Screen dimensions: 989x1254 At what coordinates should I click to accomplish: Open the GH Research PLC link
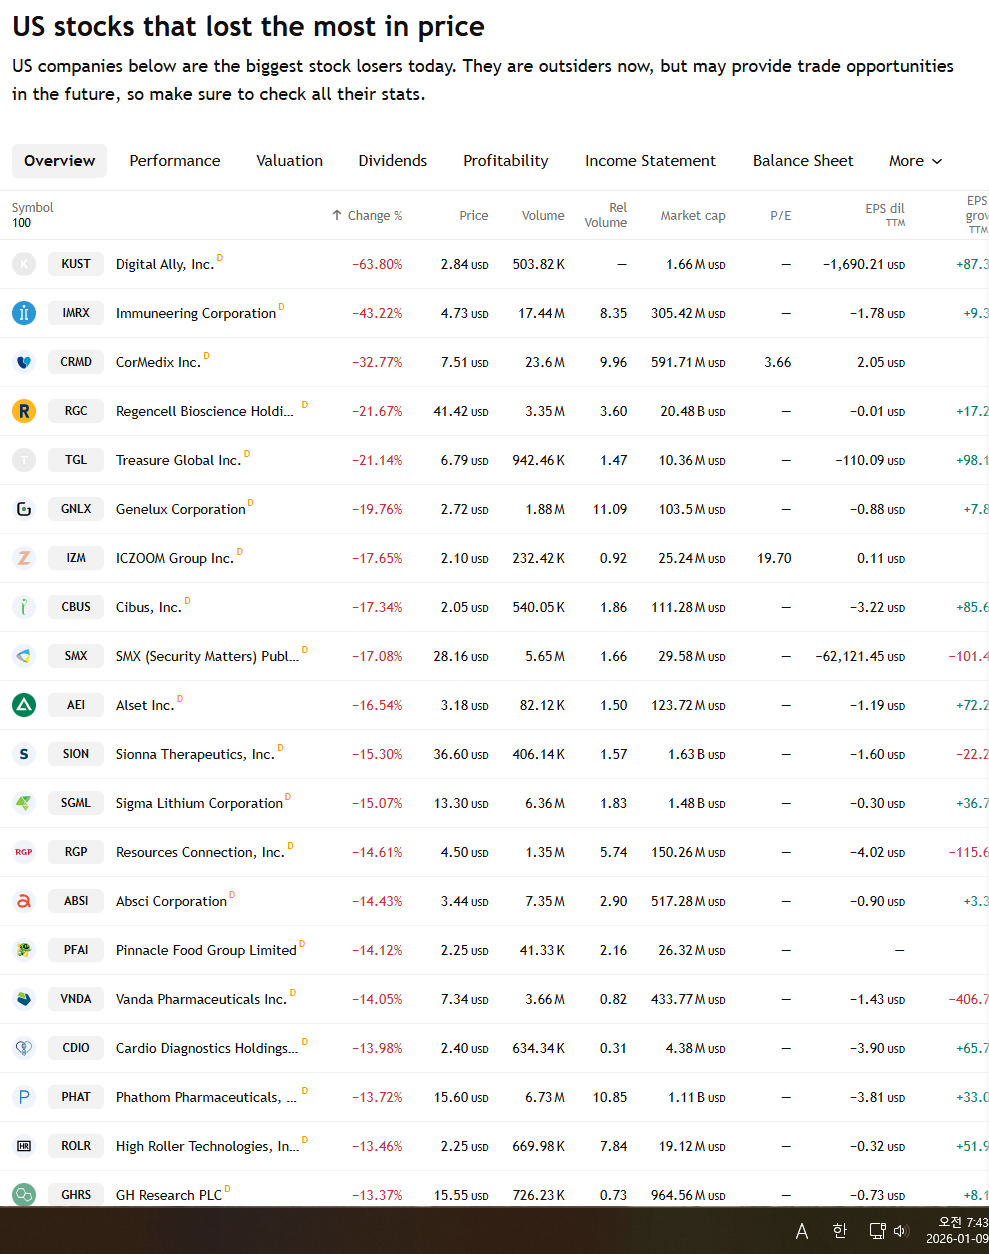pyautogui.click(x=169, y=1194)
